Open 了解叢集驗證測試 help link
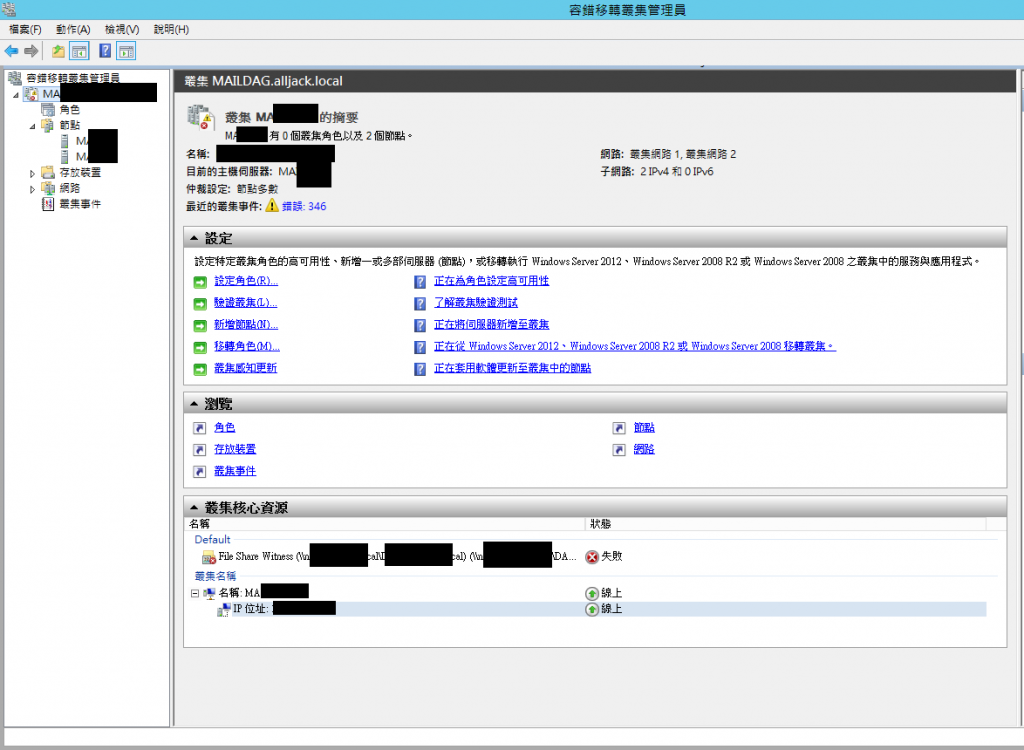1024x750 pixels. click(476, 302)
